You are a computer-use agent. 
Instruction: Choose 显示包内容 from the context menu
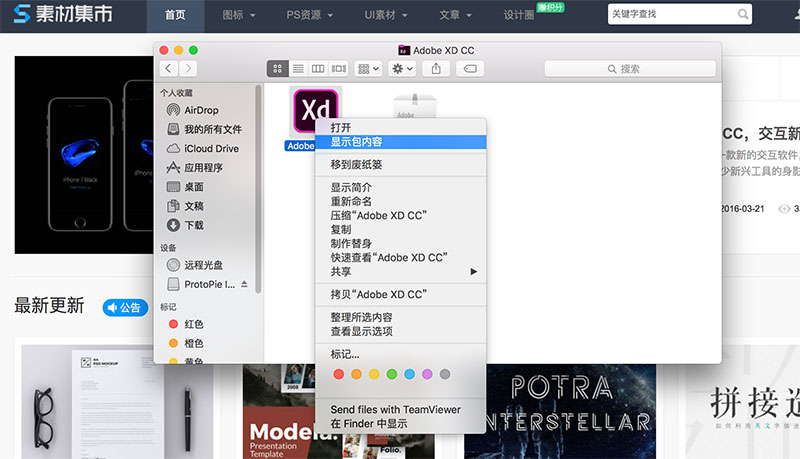(x=401, y=142)
